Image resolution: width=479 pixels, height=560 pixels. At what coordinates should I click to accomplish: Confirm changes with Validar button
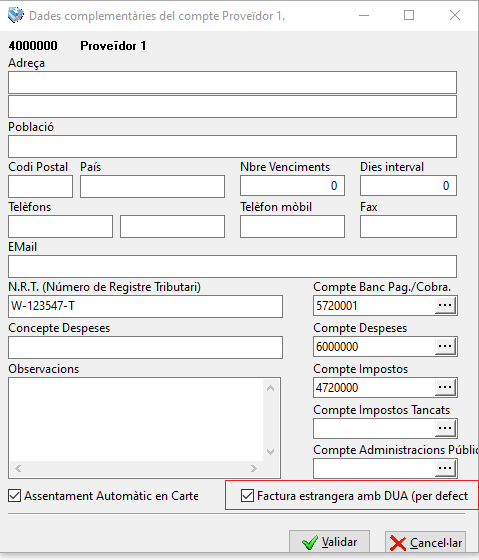329,542
